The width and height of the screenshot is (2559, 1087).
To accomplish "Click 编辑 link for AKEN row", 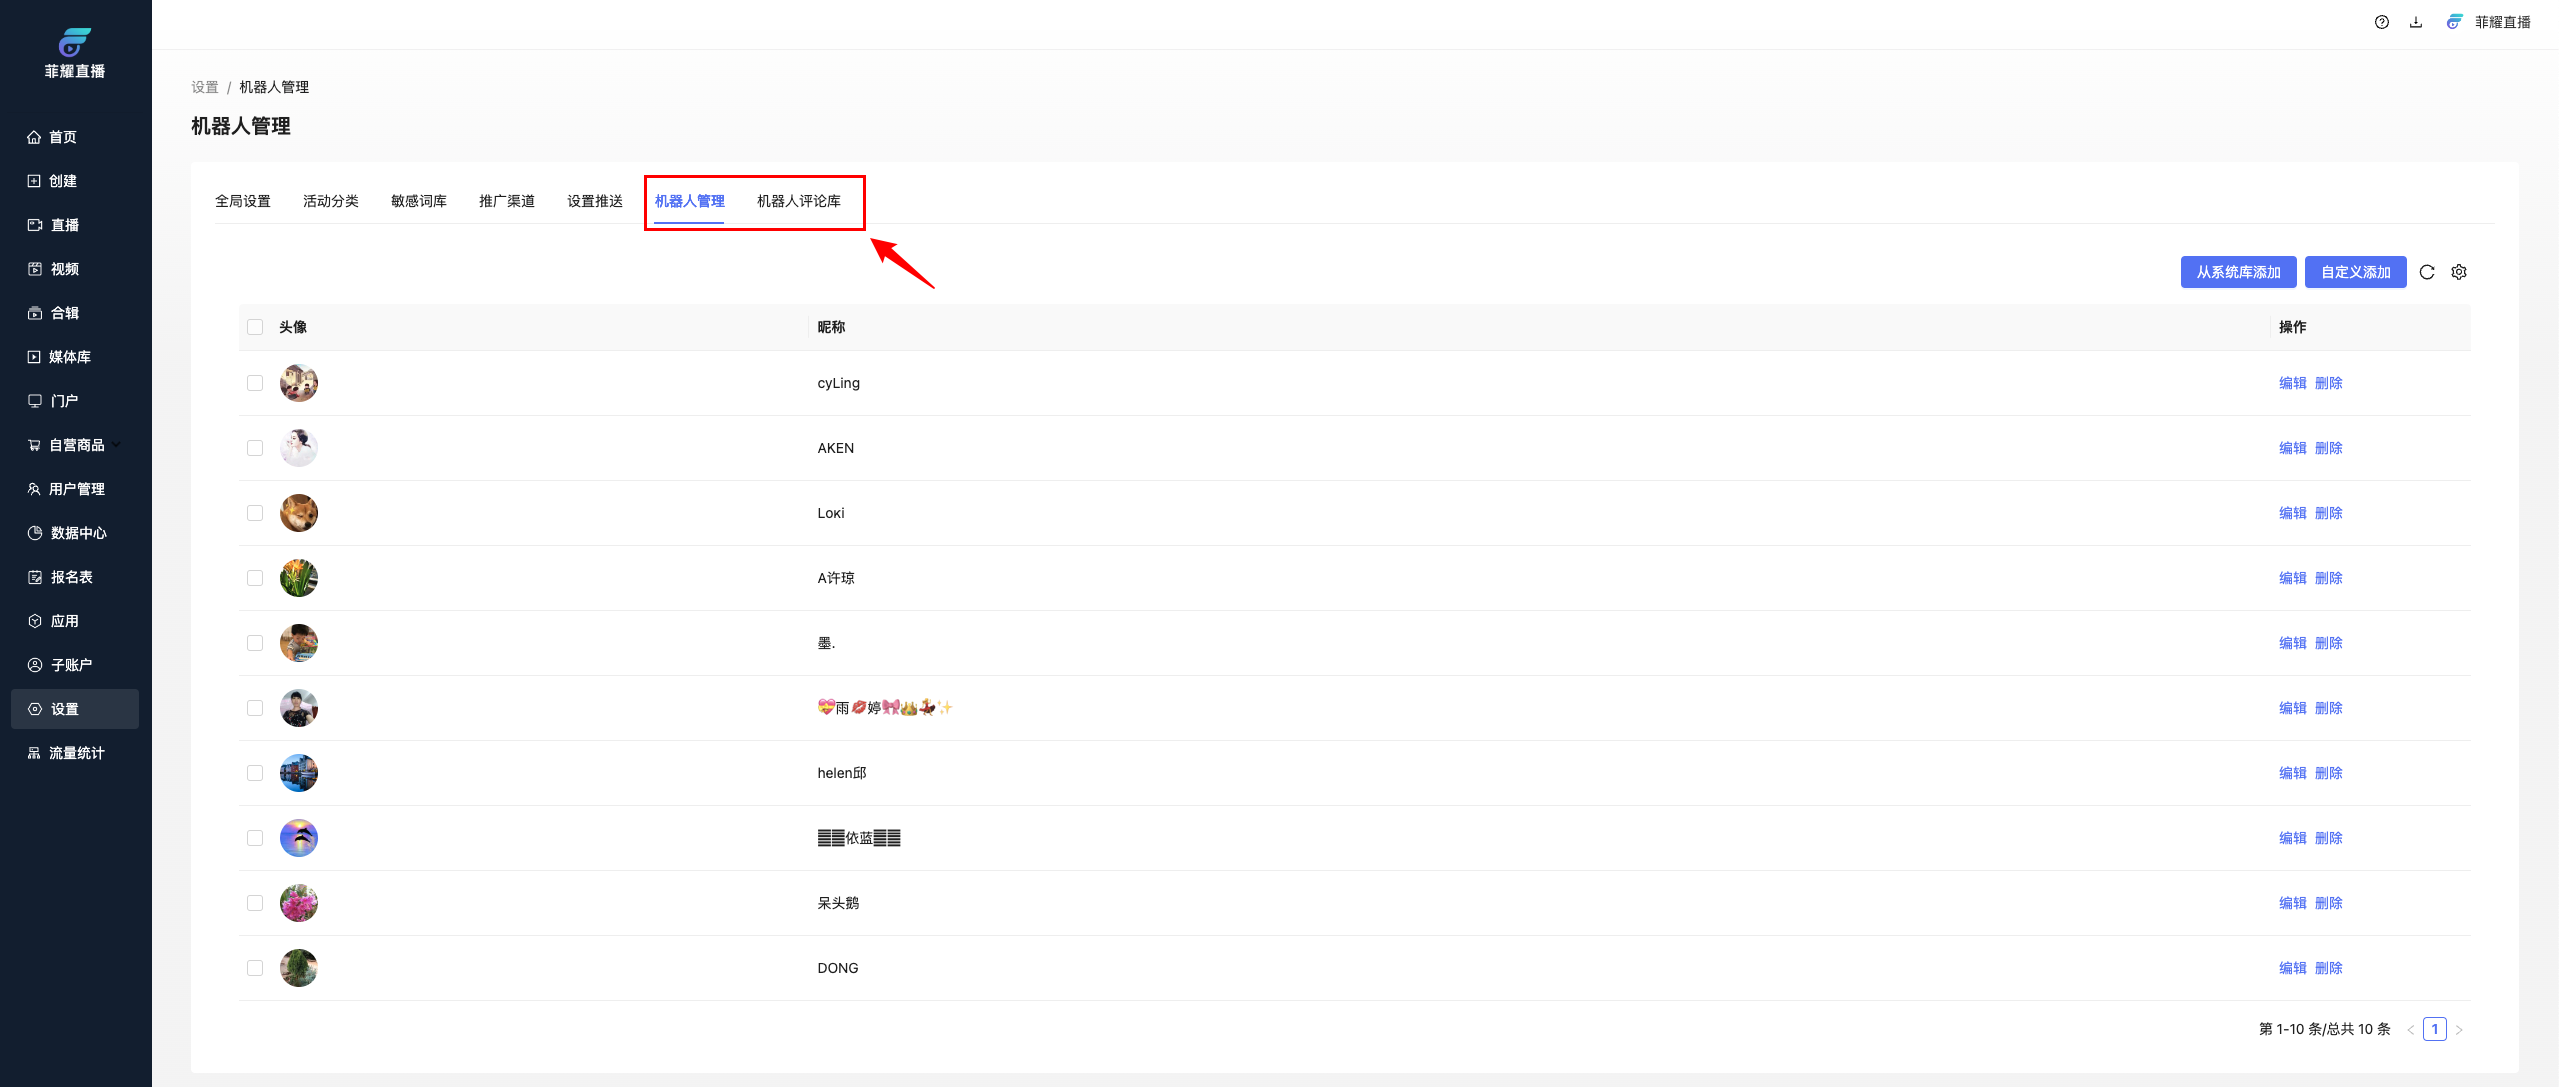I will coord(2292,448).
